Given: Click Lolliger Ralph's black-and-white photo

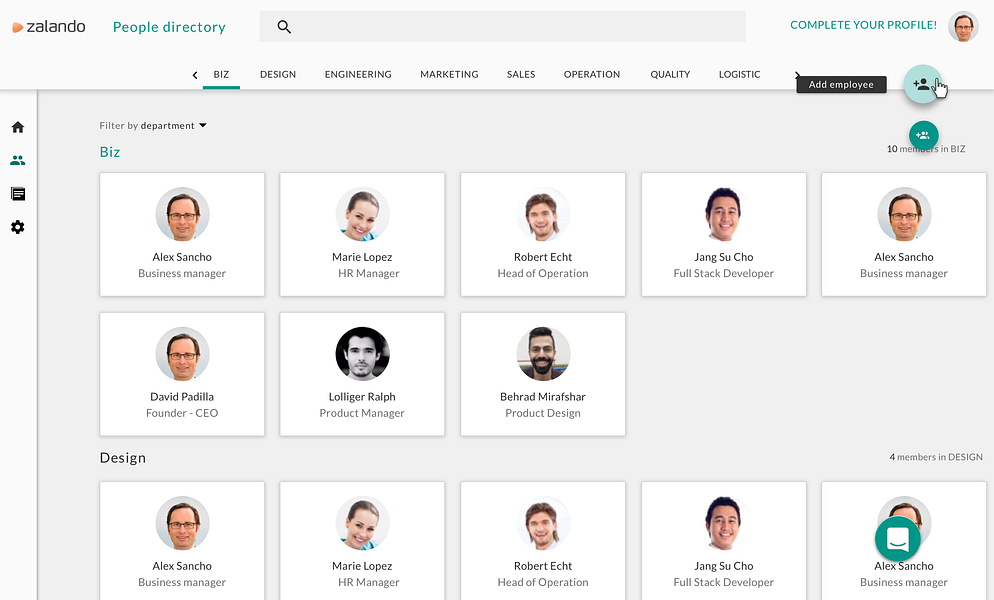Looking at the screenshot, I should point(362,354).
